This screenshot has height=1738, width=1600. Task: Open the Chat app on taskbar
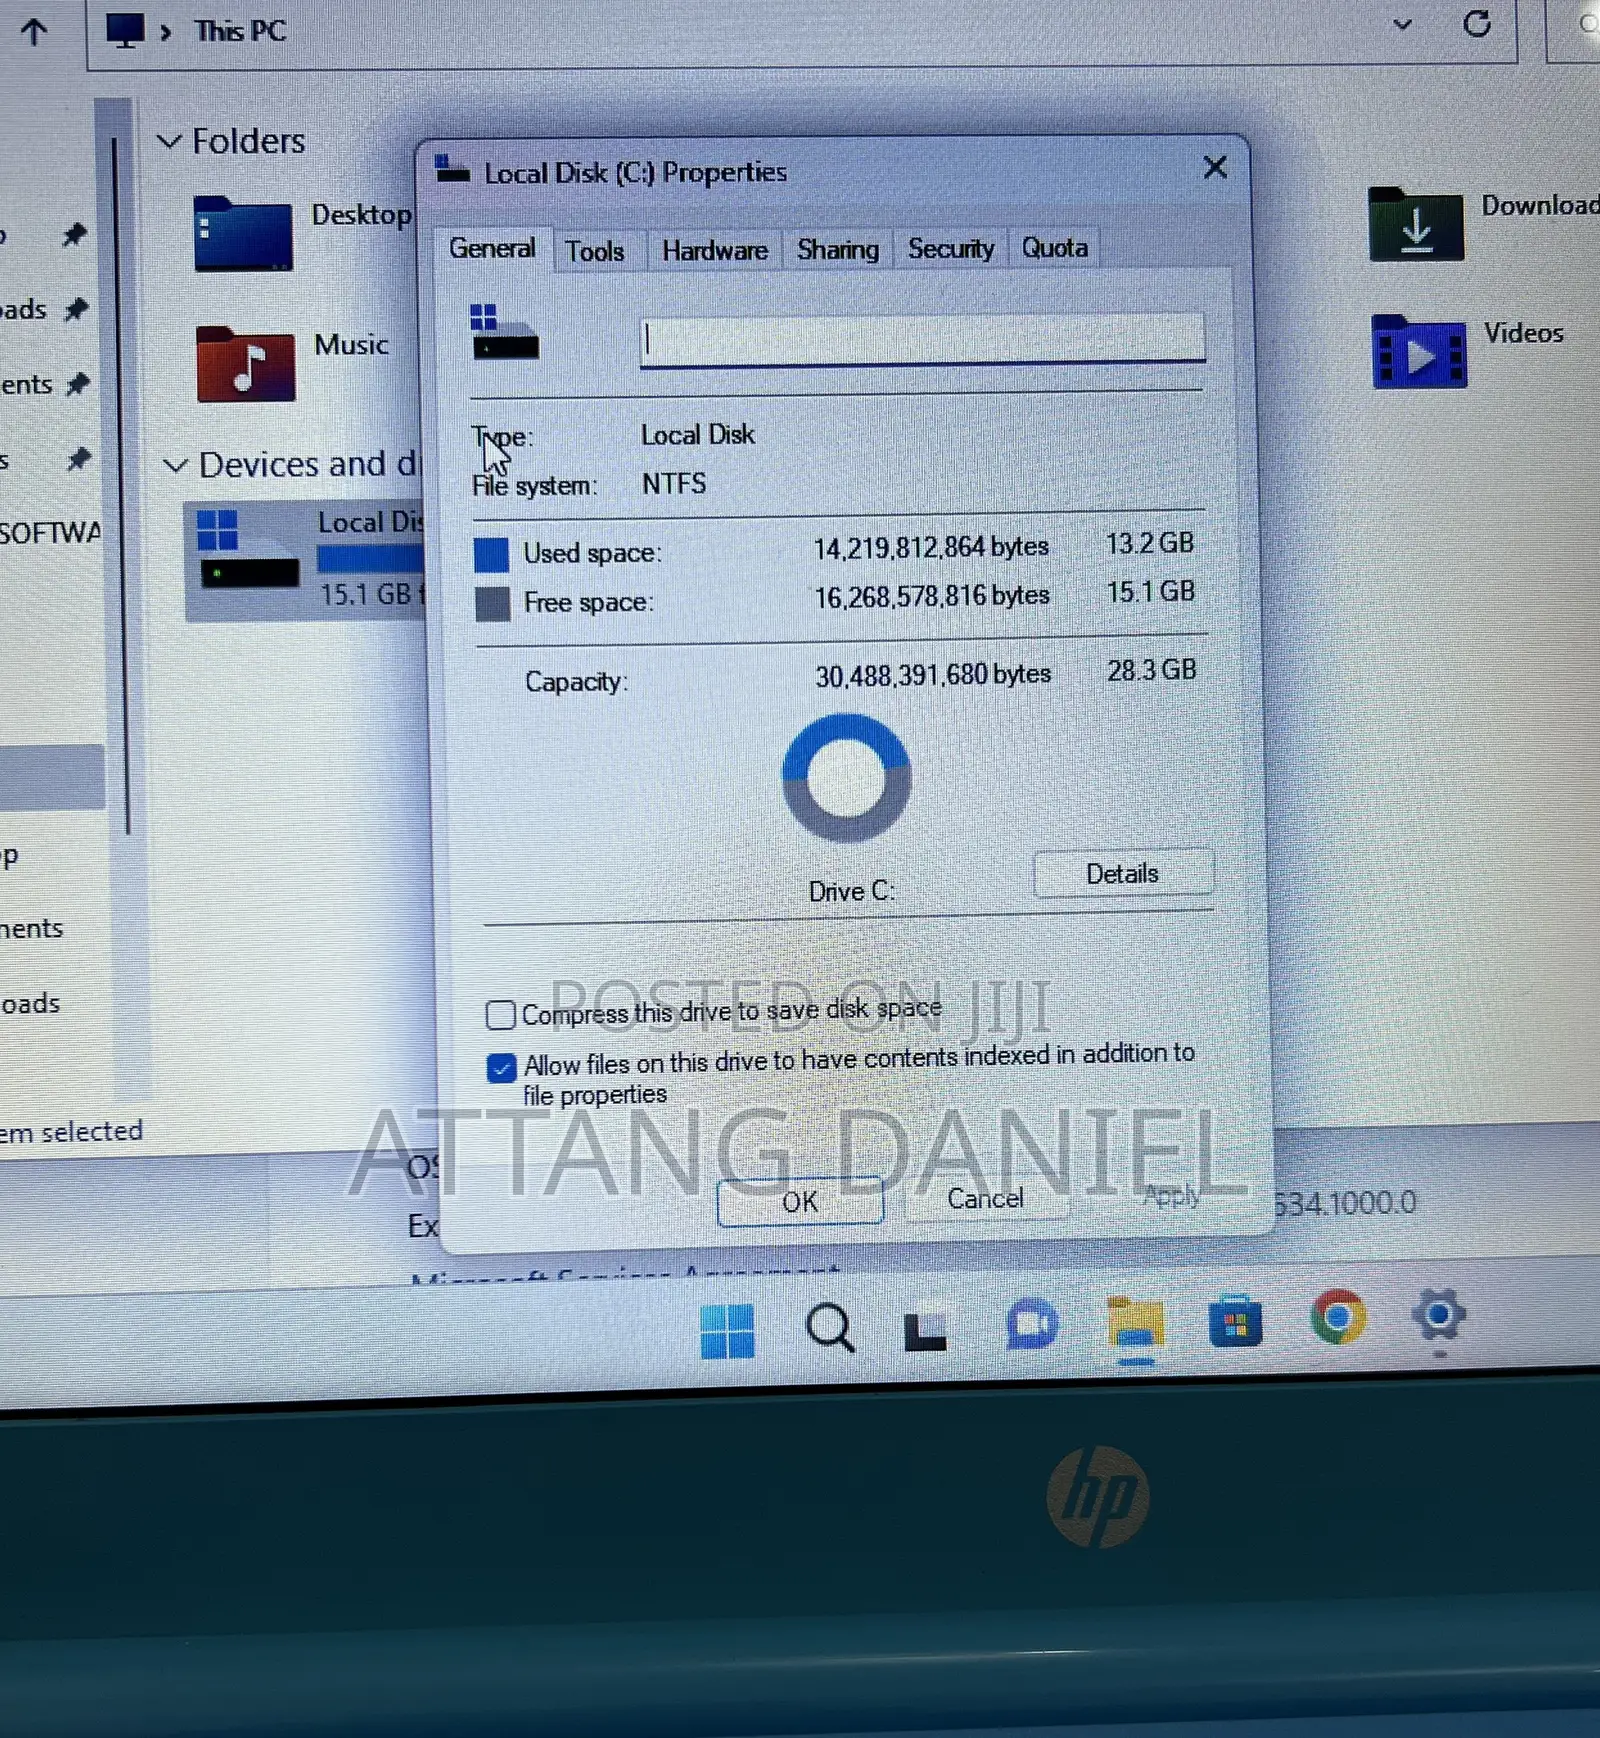point(1032,1324)
